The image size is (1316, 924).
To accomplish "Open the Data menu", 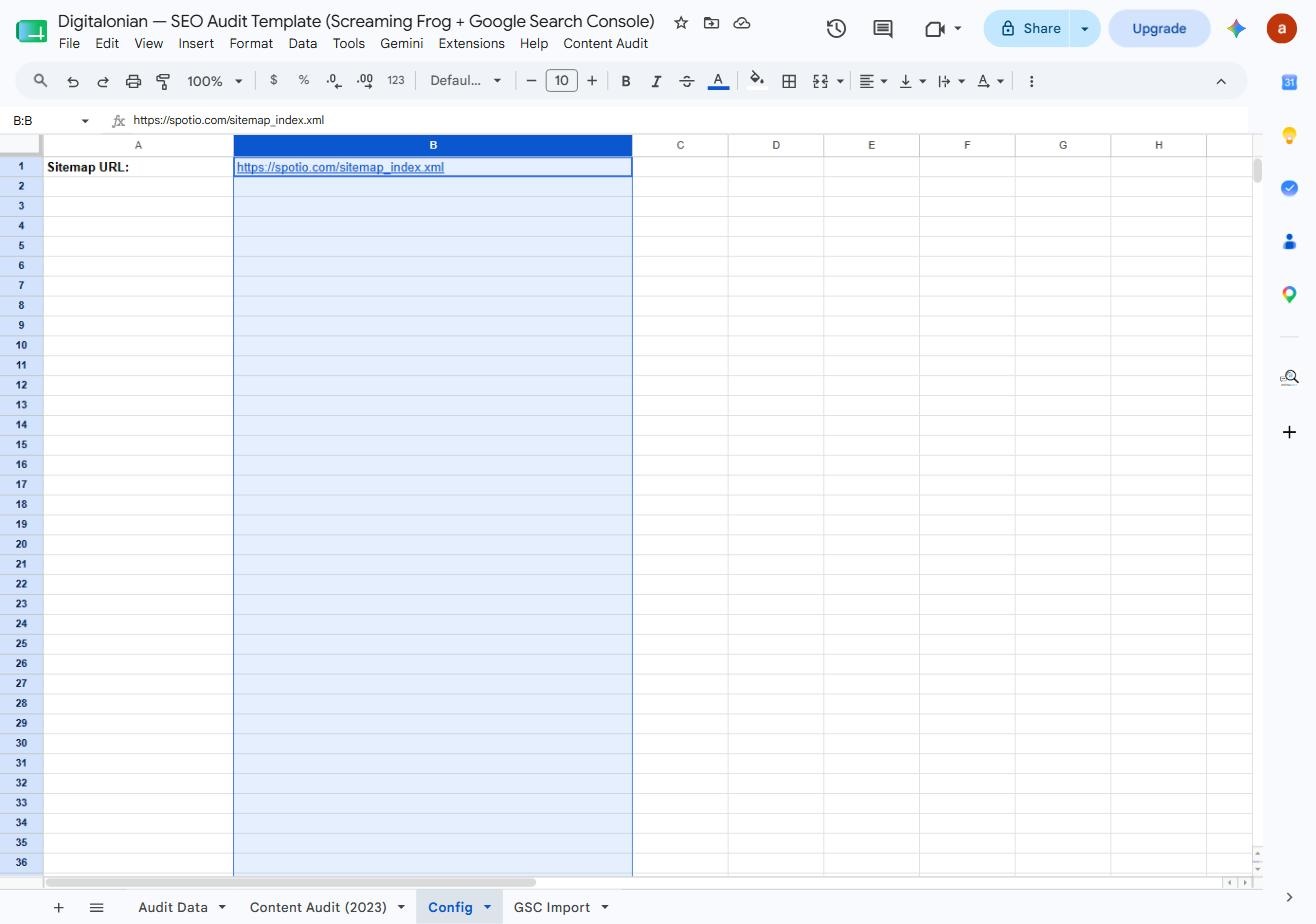I will [x=302, y=43].
